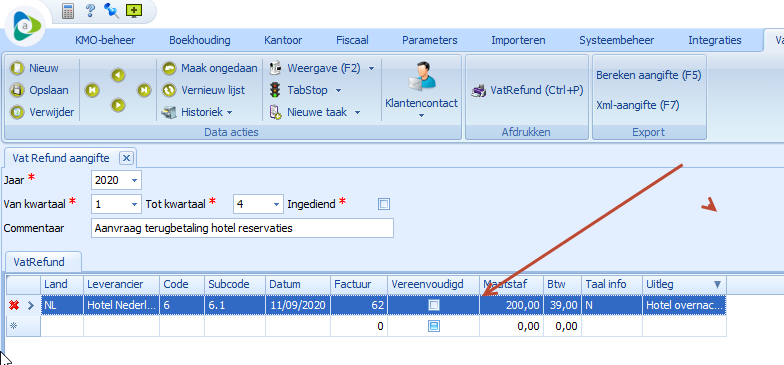Open the Importeren ribbon tab
The width and height of the screenshot is (784, 365).
click(518, 40)
